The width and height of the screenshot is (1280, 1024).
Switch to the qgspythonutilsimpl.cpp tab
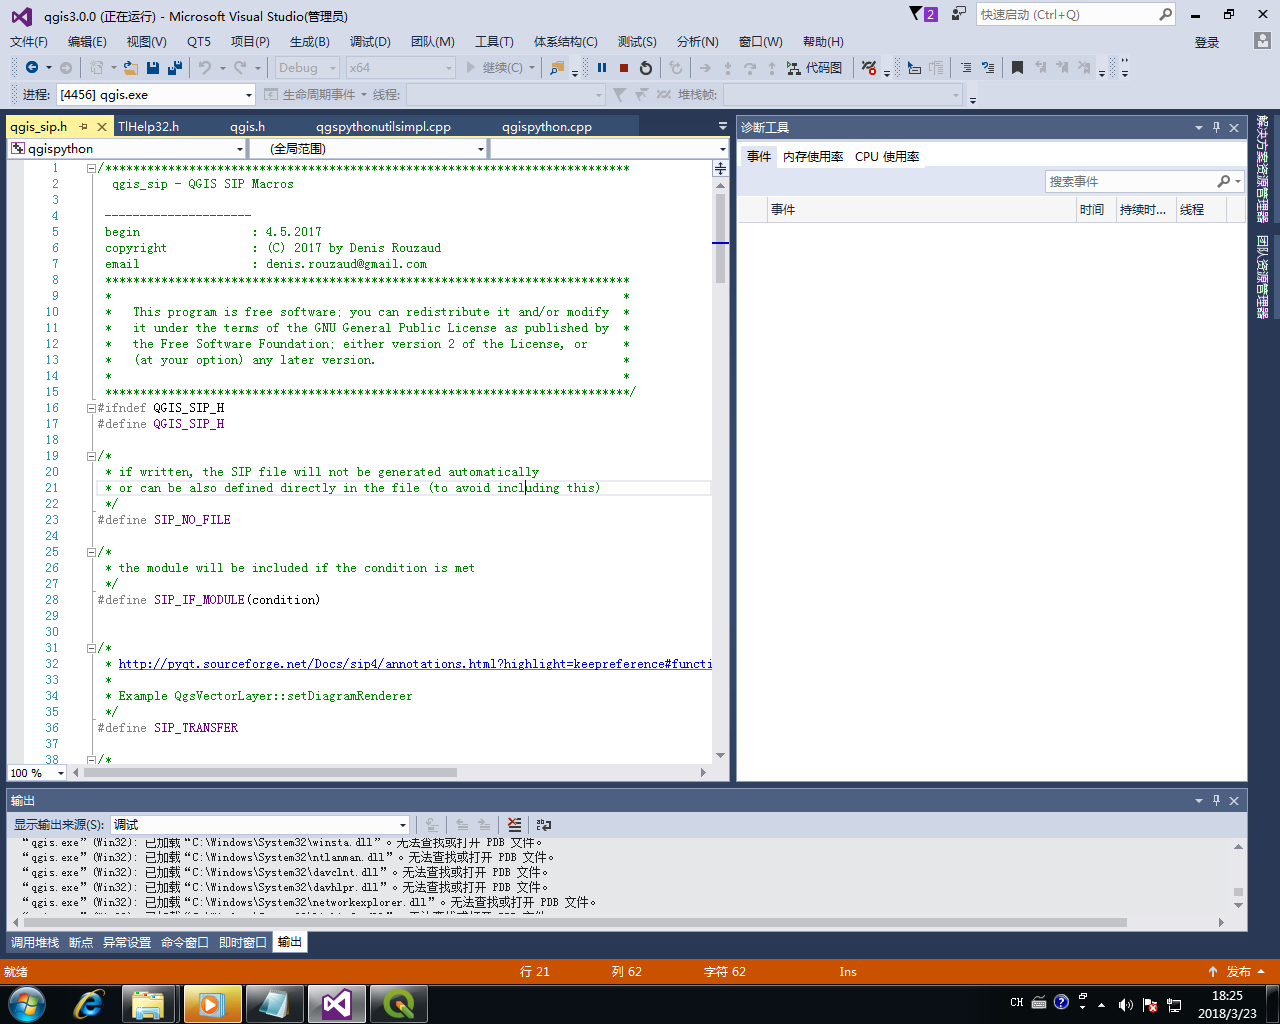383,126
